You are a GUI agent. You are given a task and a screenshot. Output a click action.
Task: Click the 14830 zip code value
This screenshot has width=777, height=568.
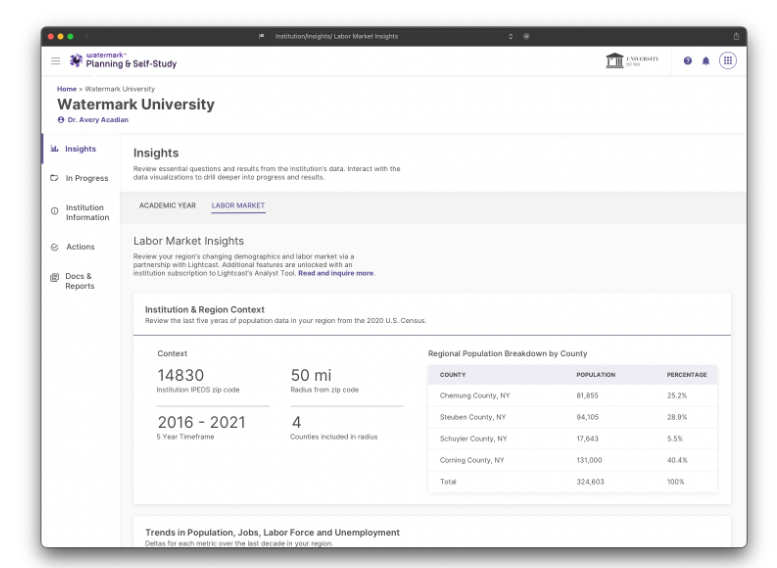pyautogui.click(x=180, y=375)
